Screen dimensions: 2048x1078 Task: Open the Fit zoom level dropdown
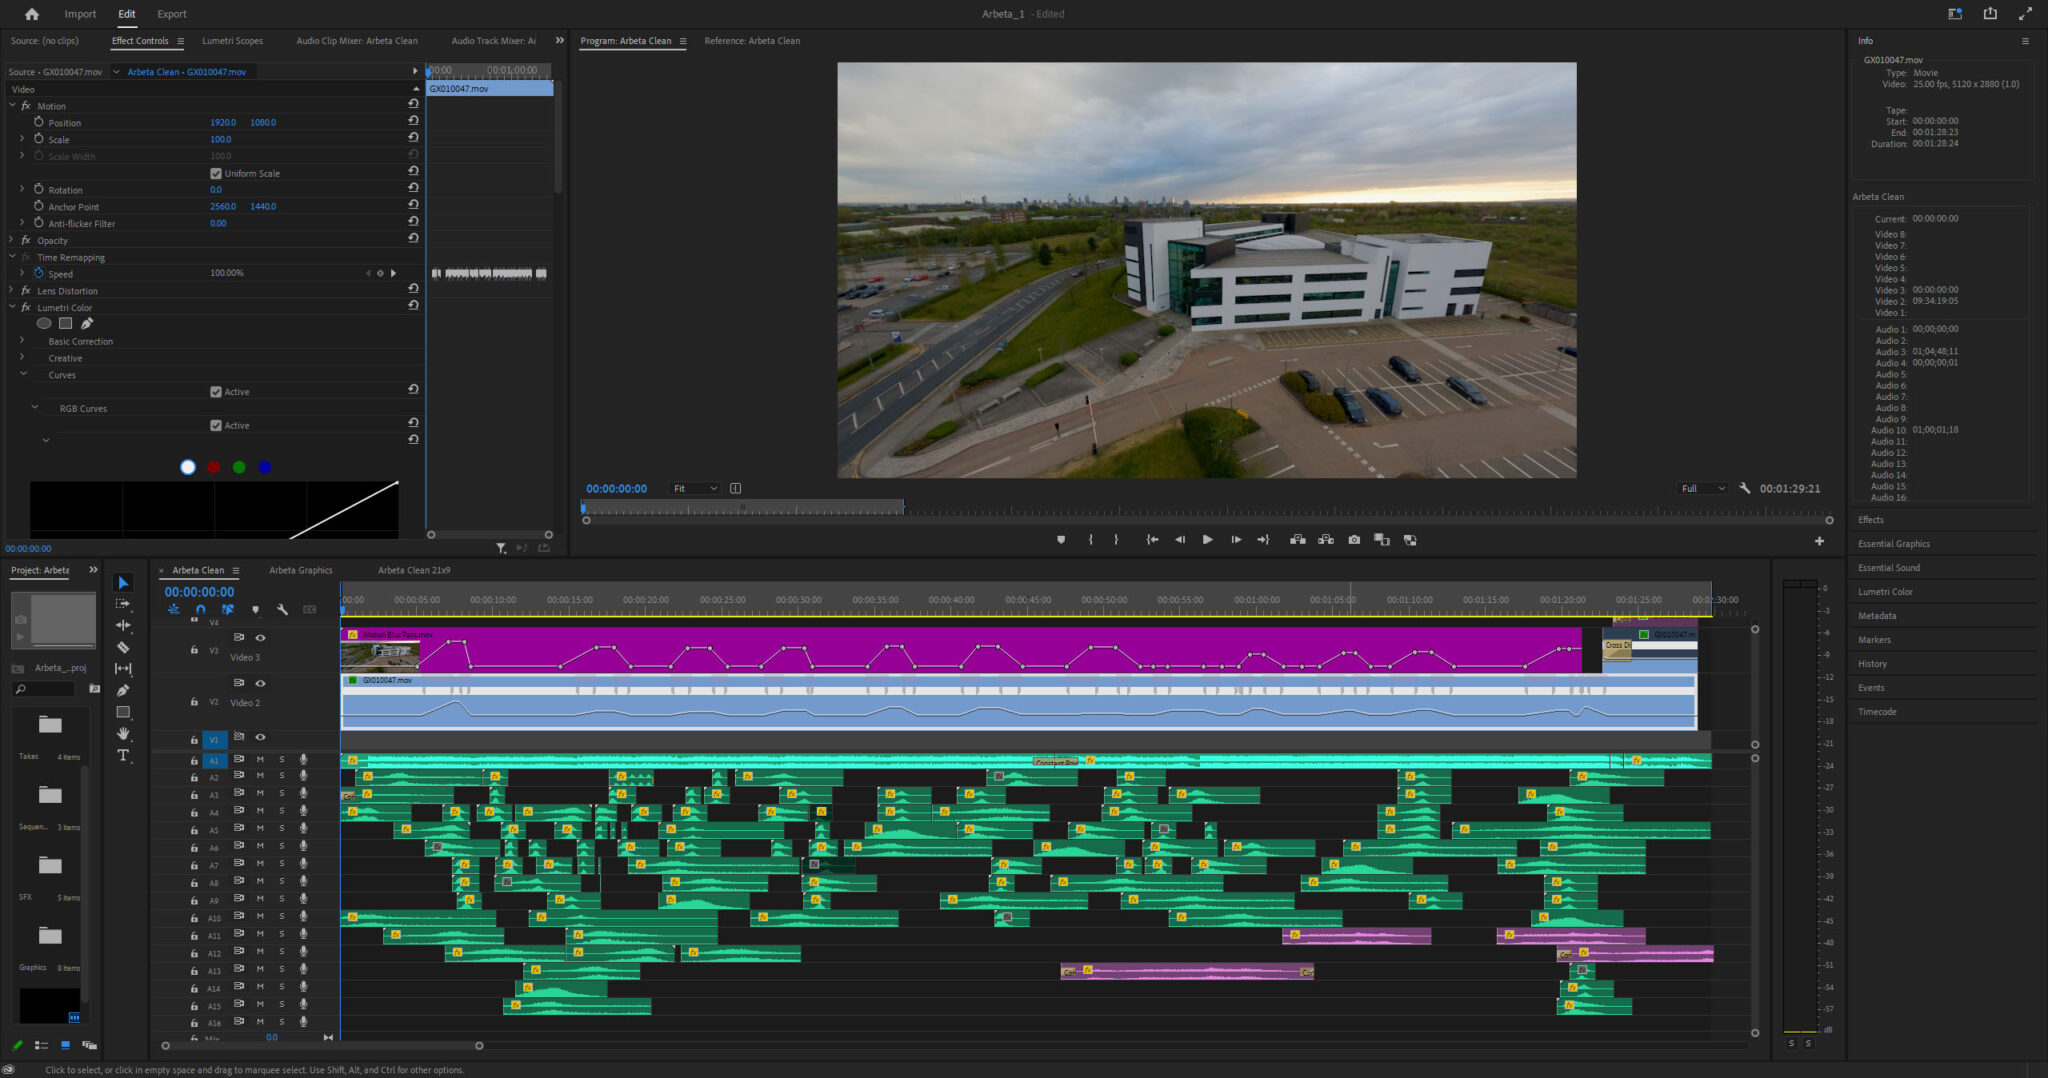point(695,489)
